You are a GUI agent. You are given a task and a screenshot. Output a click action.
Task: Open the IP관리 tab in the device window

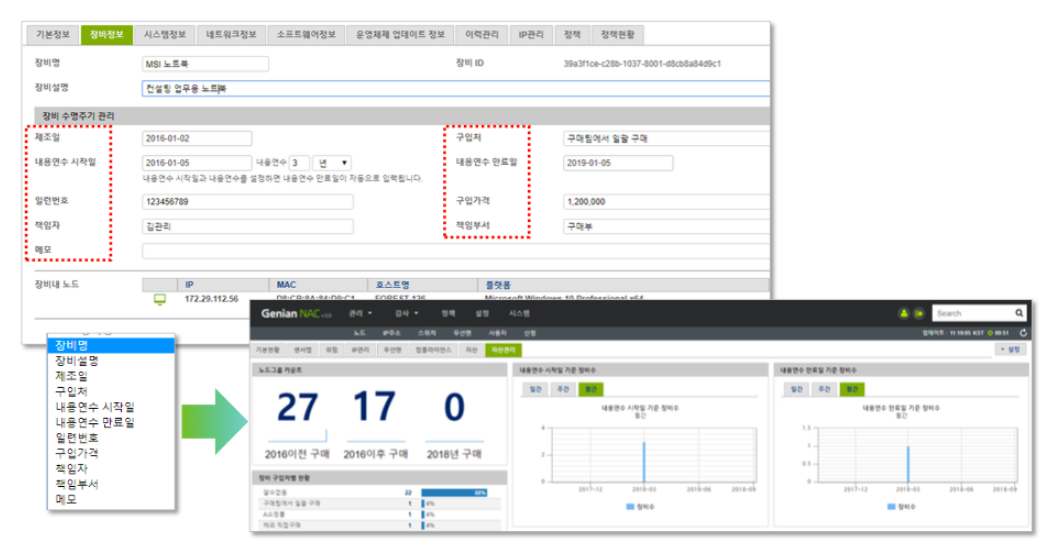pos(531,34)
